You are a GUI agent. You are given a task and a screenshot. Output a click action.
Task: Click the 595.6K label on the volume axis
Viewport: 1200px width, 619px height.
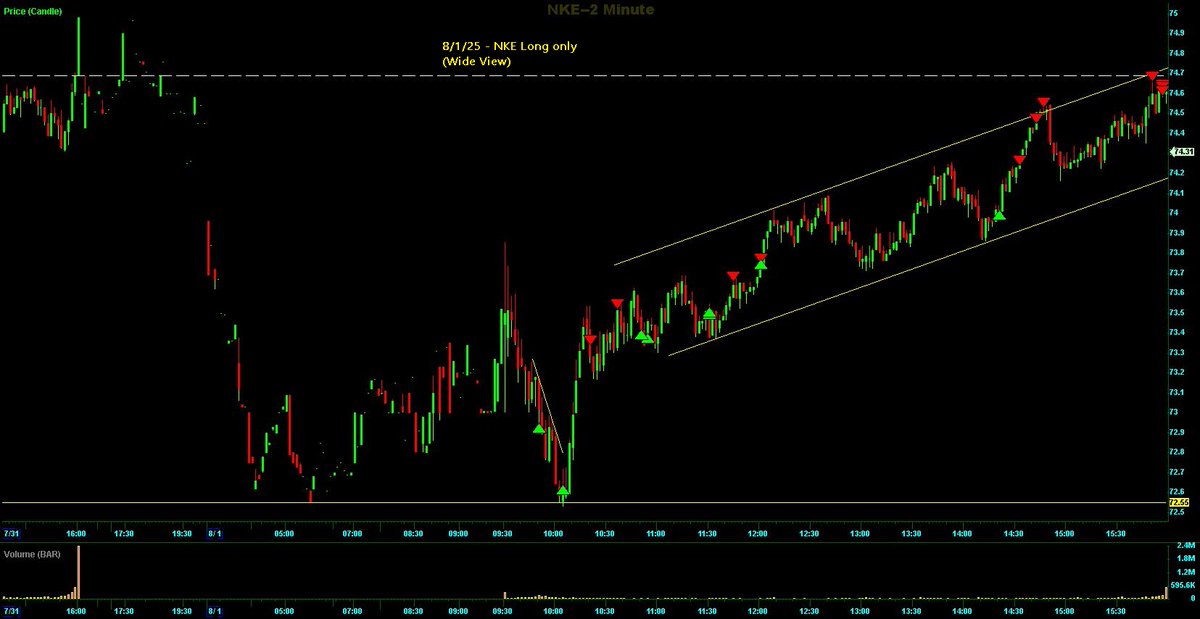click(x=1181, y=586)
